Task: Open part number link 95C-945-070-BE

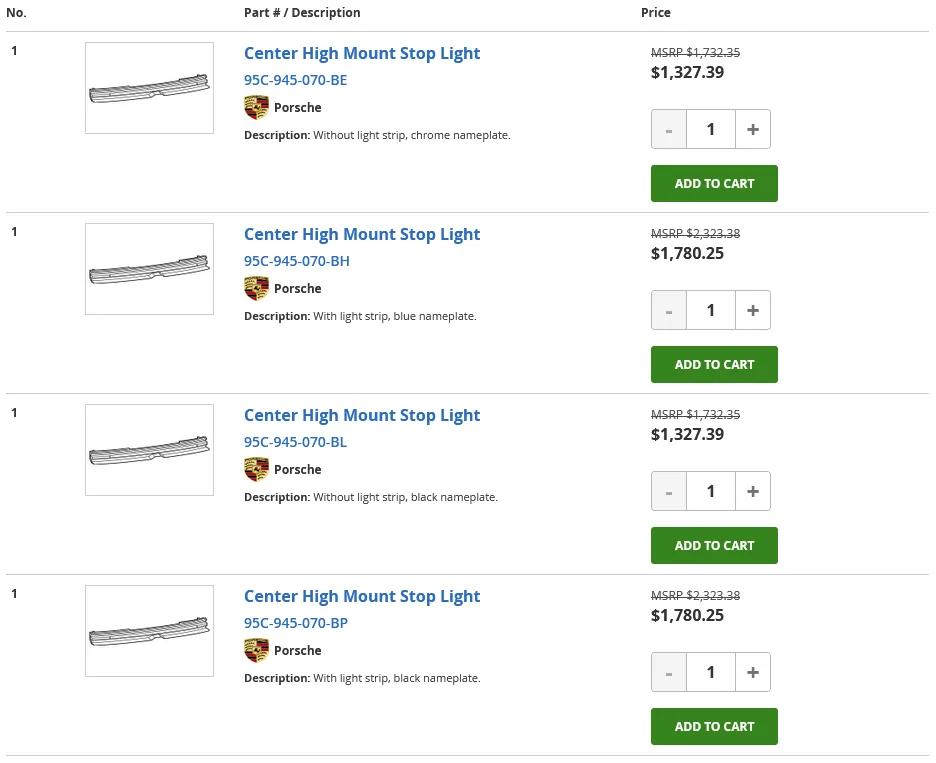Action: (x=296, y=80)
